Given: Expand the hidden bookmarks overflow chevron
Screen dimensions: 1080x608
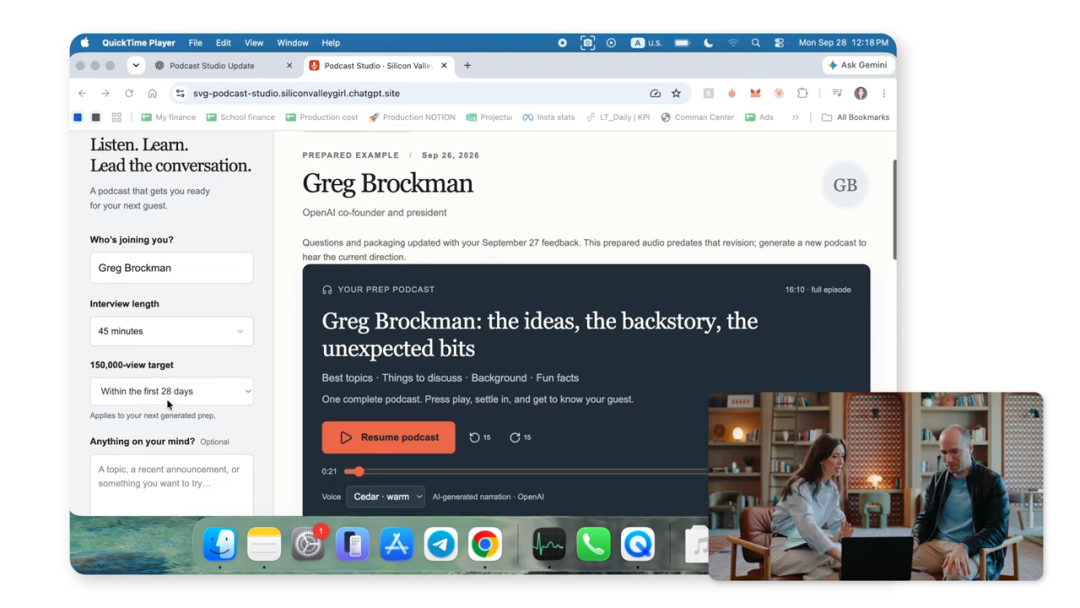Looking at the screenshot, I should (x=796, y=117).
